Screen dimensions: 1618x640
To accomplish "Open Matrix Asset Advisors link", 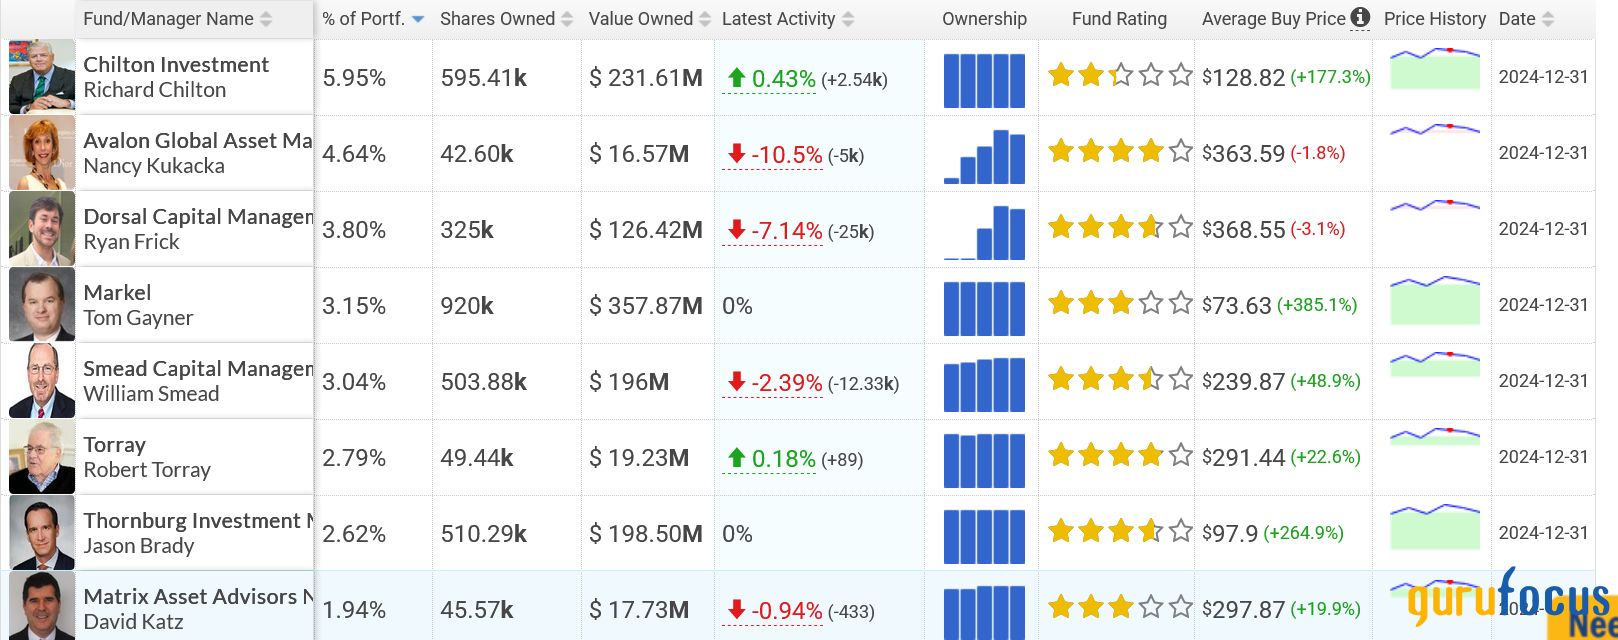I will coord(198,596).
